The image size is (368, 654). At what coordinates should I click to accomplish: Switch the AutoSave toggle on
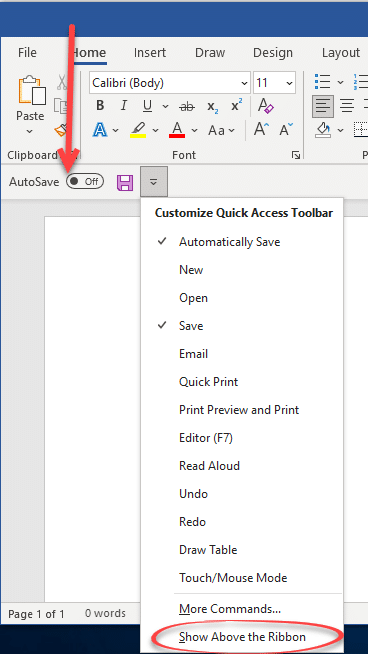coord(85,181)
